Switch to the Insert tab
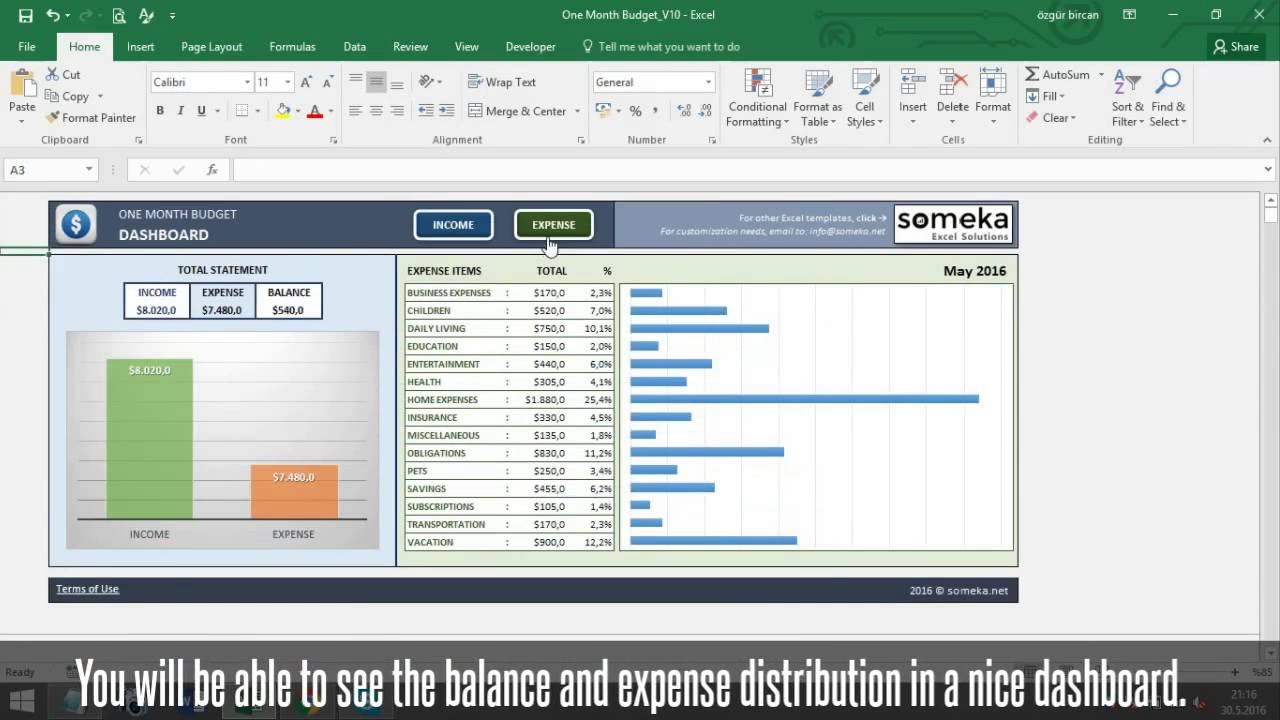Image resolution: width=1280 pixels, height=720 pixels. tap(140, 47)
